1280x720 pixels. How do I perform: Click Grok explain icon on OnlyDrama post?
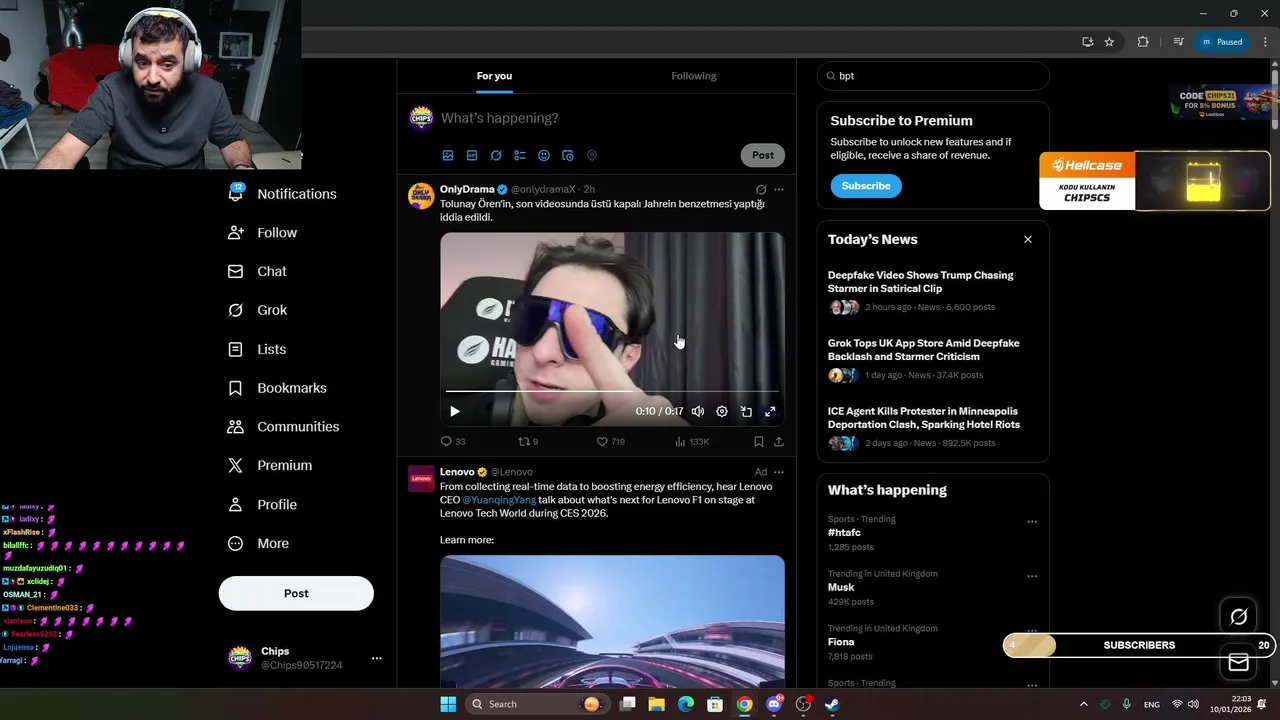tap(761, 189)
